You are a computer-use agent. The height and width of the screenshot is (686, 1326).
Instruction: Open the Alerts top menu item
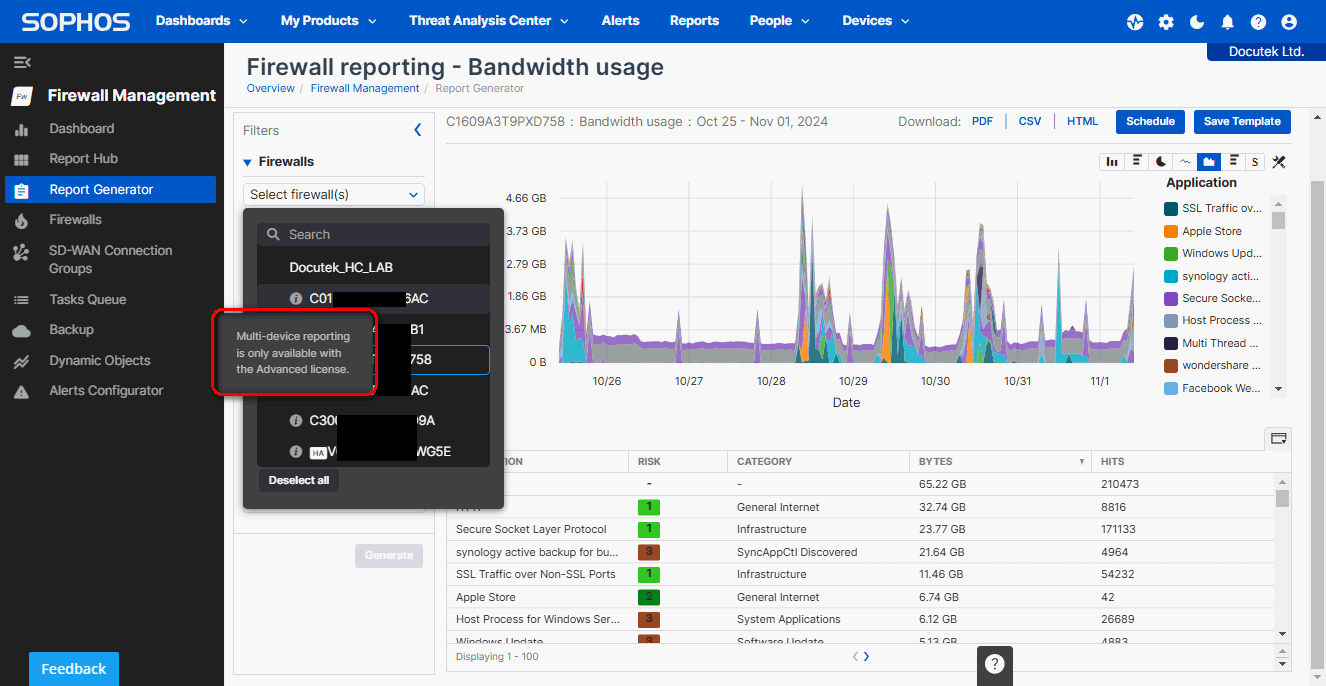pos(621,21)
